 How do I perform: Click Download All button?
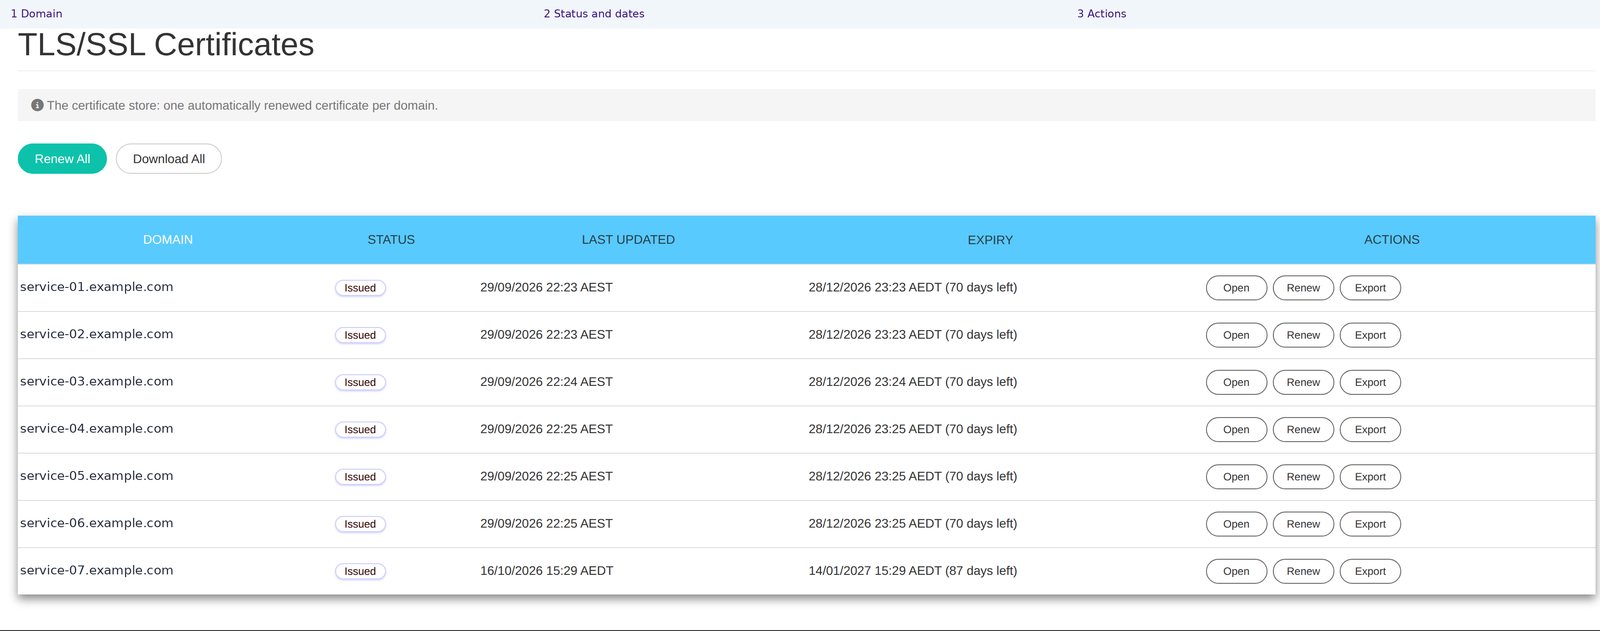point(169,159)
